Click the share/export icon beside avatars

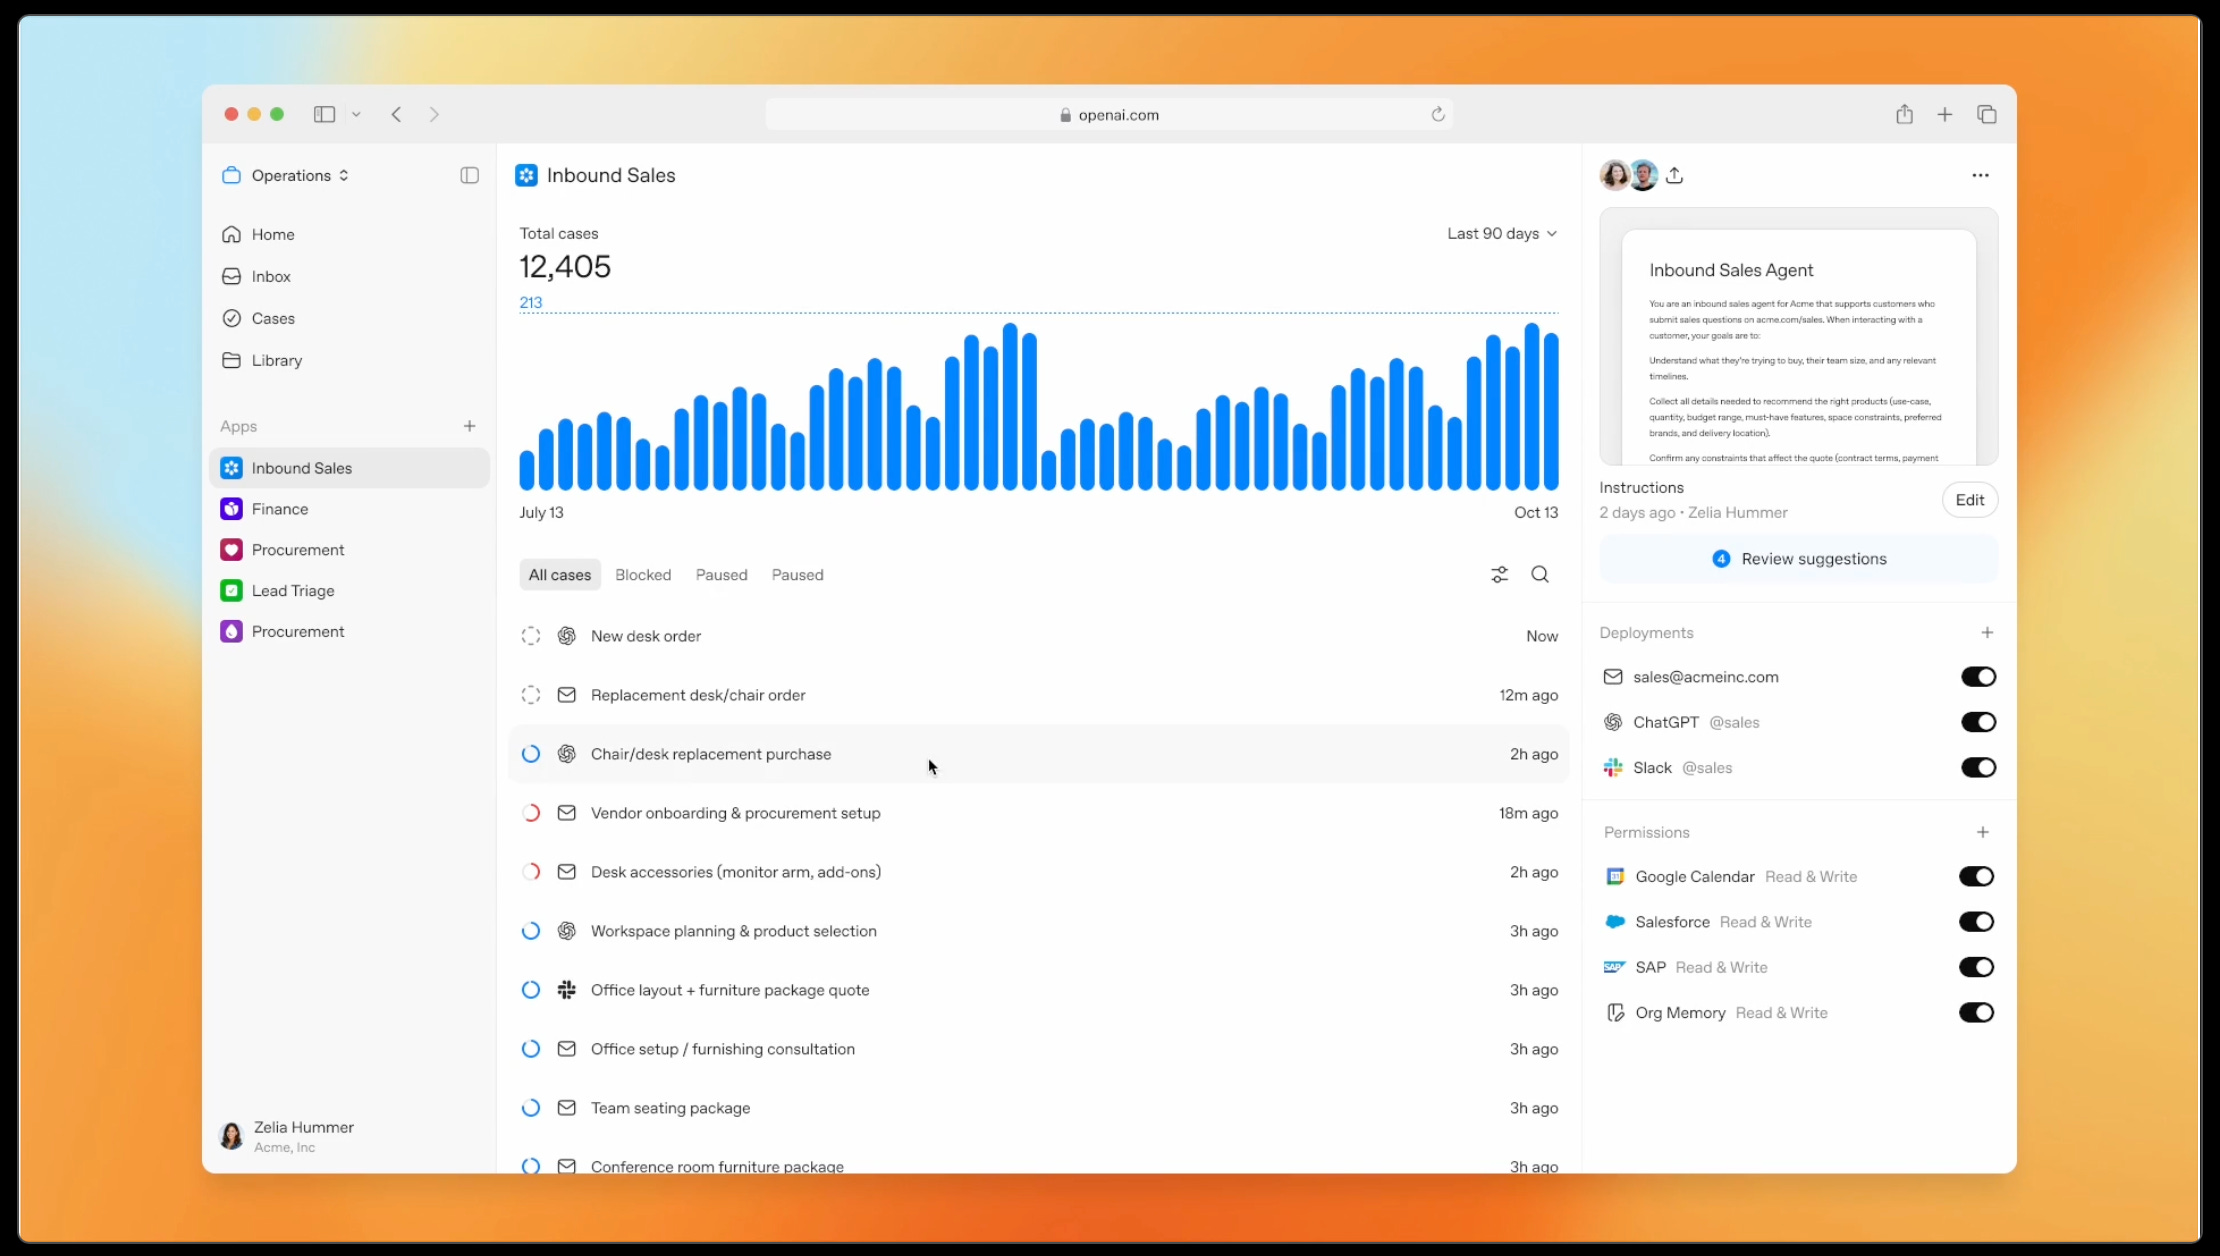[1675, 176]
